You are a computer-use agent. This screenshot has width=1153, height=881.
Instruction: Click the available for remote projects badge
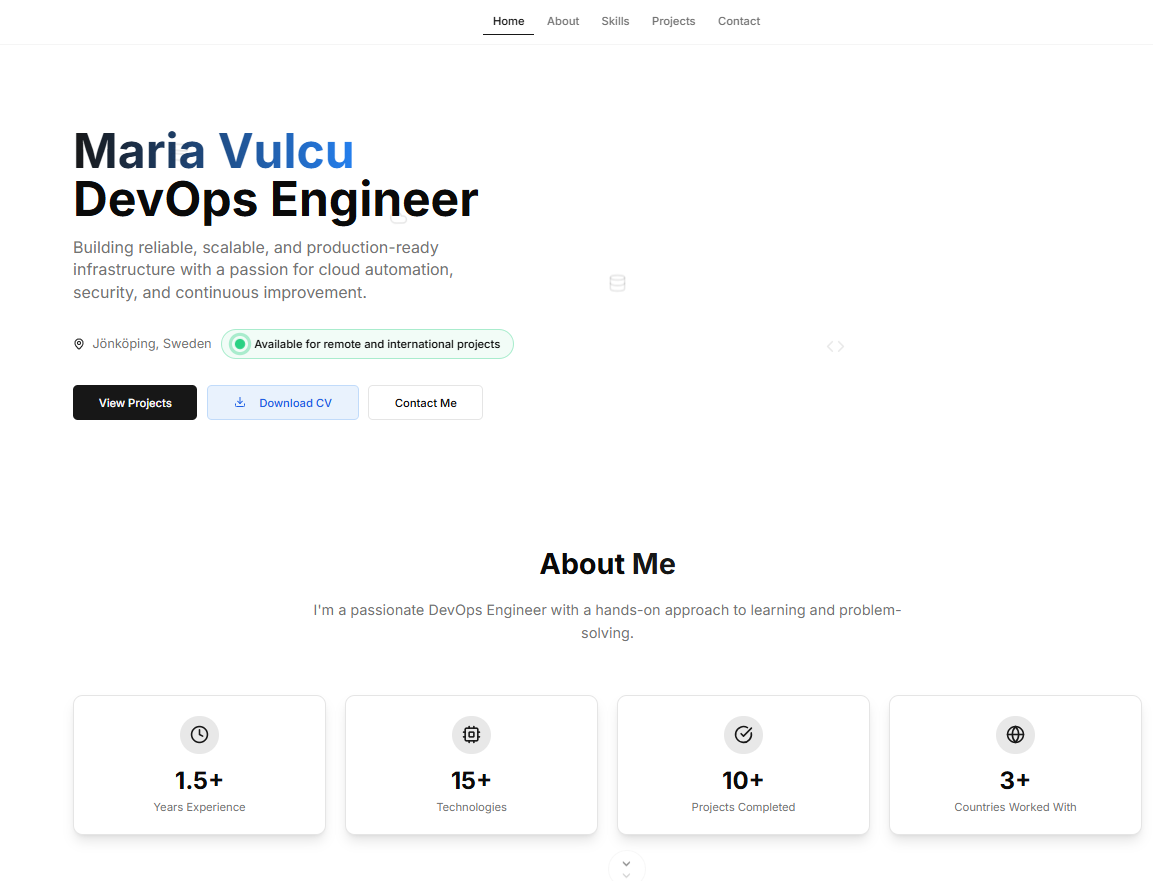coord(367,343)
